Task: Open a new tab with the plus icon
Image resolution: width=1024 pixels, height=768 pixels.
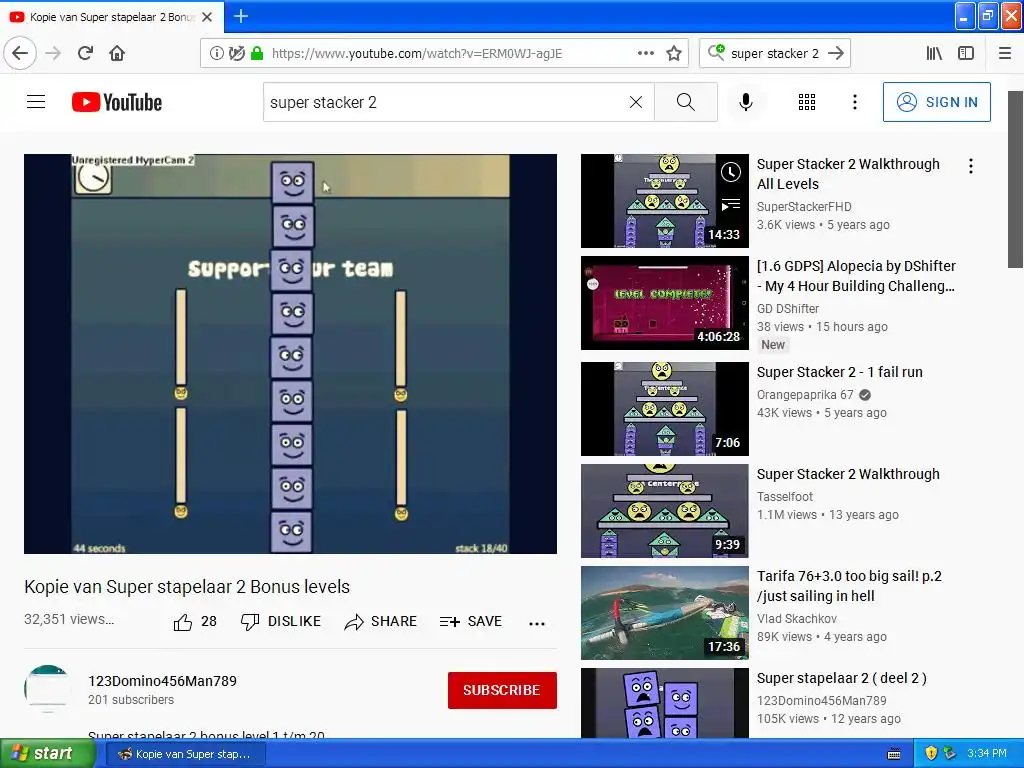Action: (241, 16)
